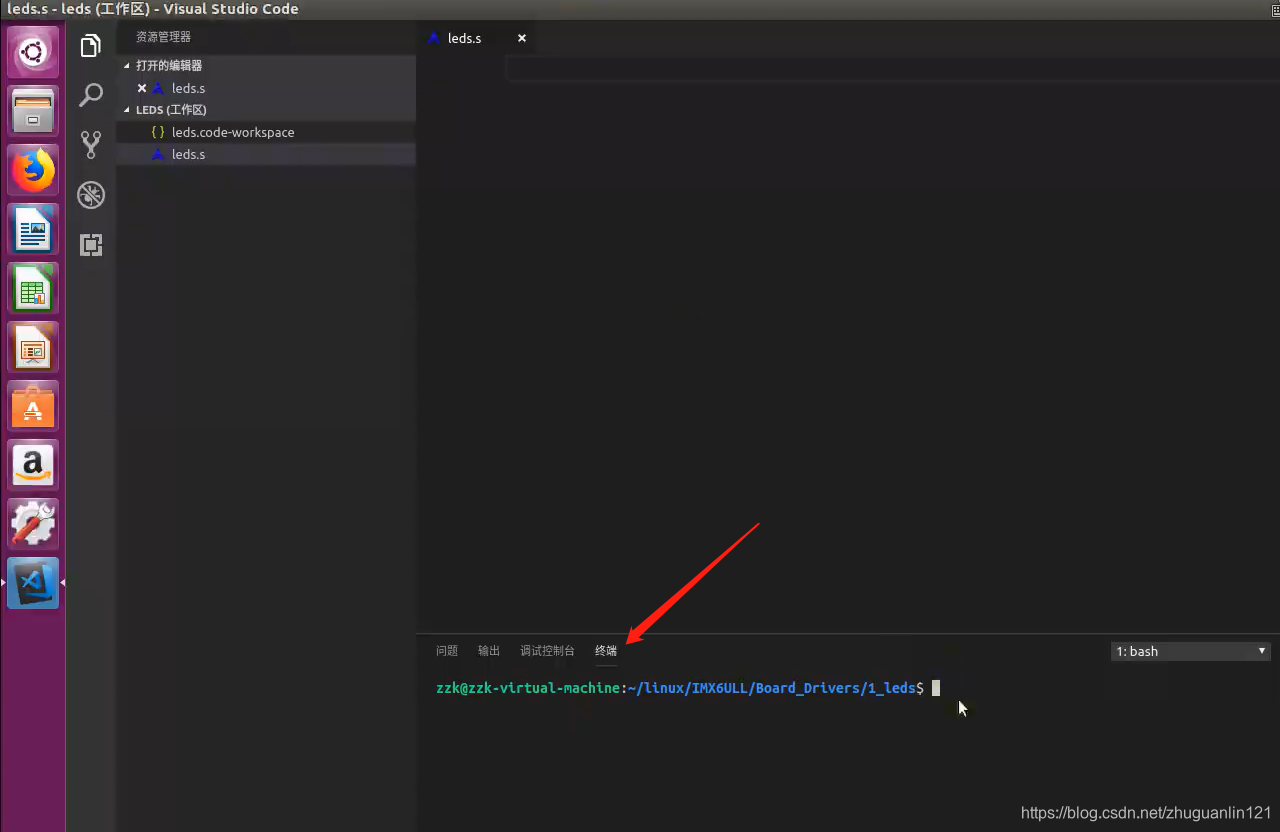Click the 资源管理器 panel title
The height and width of the screenshot is (832, 1280).
pyautogui.click(x=163, y=37)
